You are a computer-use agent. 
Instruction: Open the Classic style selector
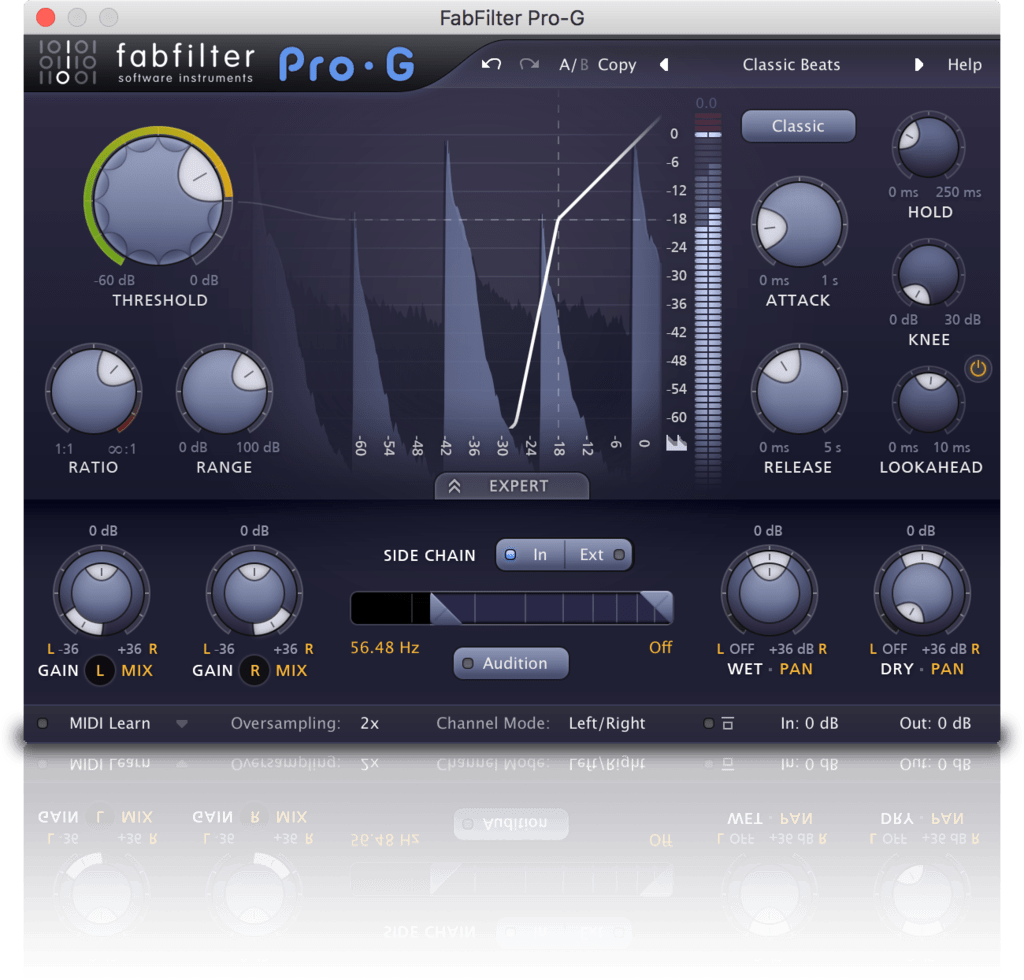pyautogui.click(x=798, y=126)
